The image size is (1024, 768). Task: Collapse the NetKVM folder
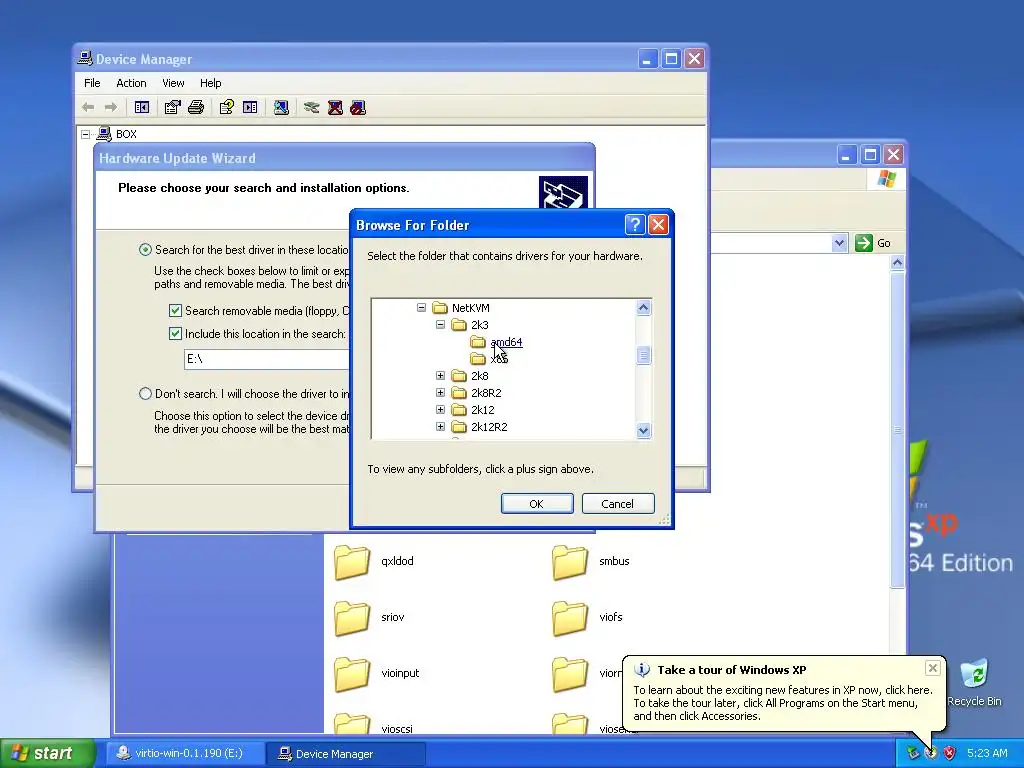[x=421, y=307]
